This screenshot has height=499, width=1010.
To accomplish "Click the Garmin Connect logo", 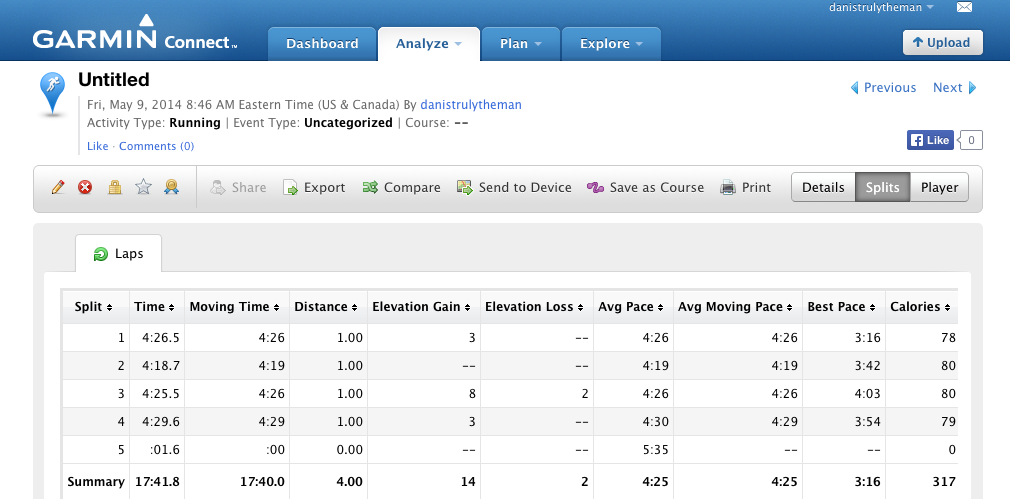I will pyautogui.click(x=135, y=40).
